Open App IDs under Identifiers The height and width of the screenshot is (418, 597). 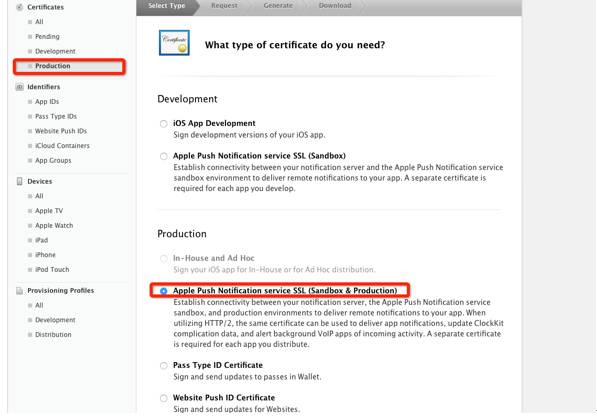(47, 102)
